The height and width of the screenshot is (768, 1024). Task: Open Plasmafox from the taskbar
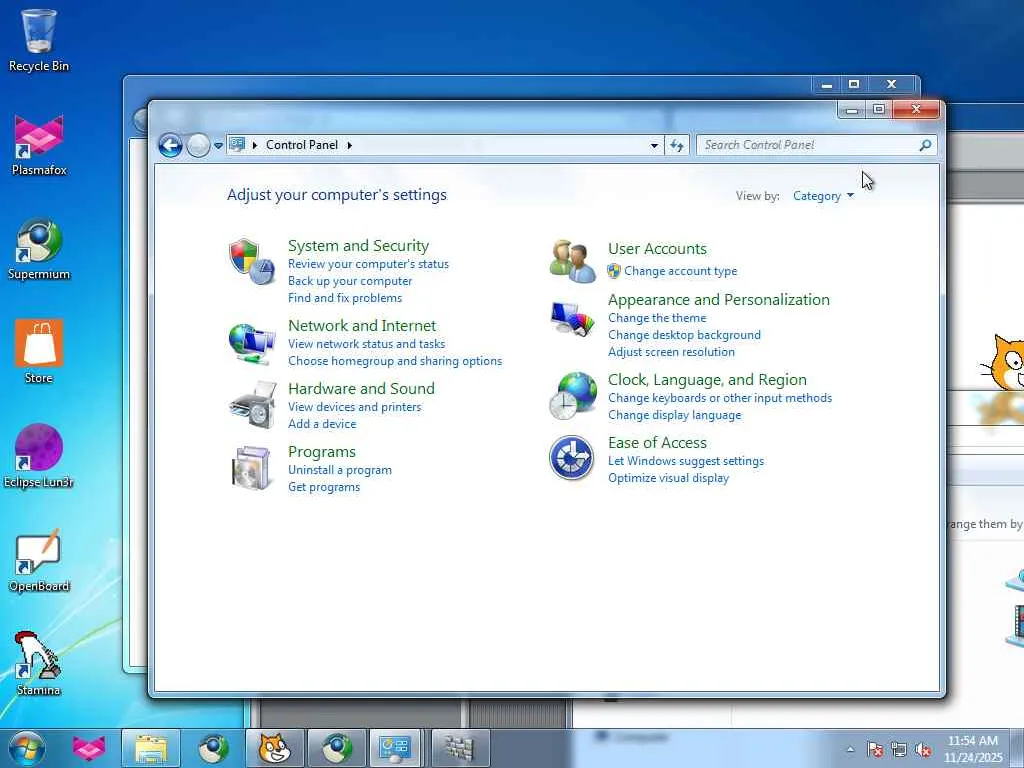click(89, 748)
